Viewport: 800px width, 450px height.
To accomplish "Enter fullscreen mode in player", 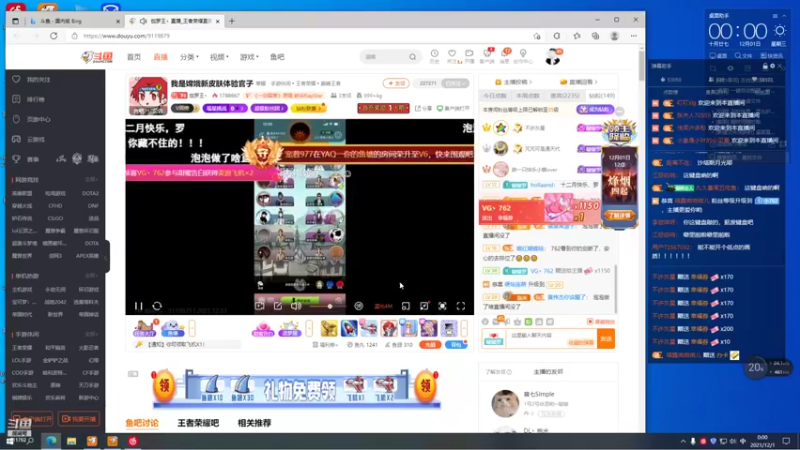I will pyautogui.click(x=461, y=306).
